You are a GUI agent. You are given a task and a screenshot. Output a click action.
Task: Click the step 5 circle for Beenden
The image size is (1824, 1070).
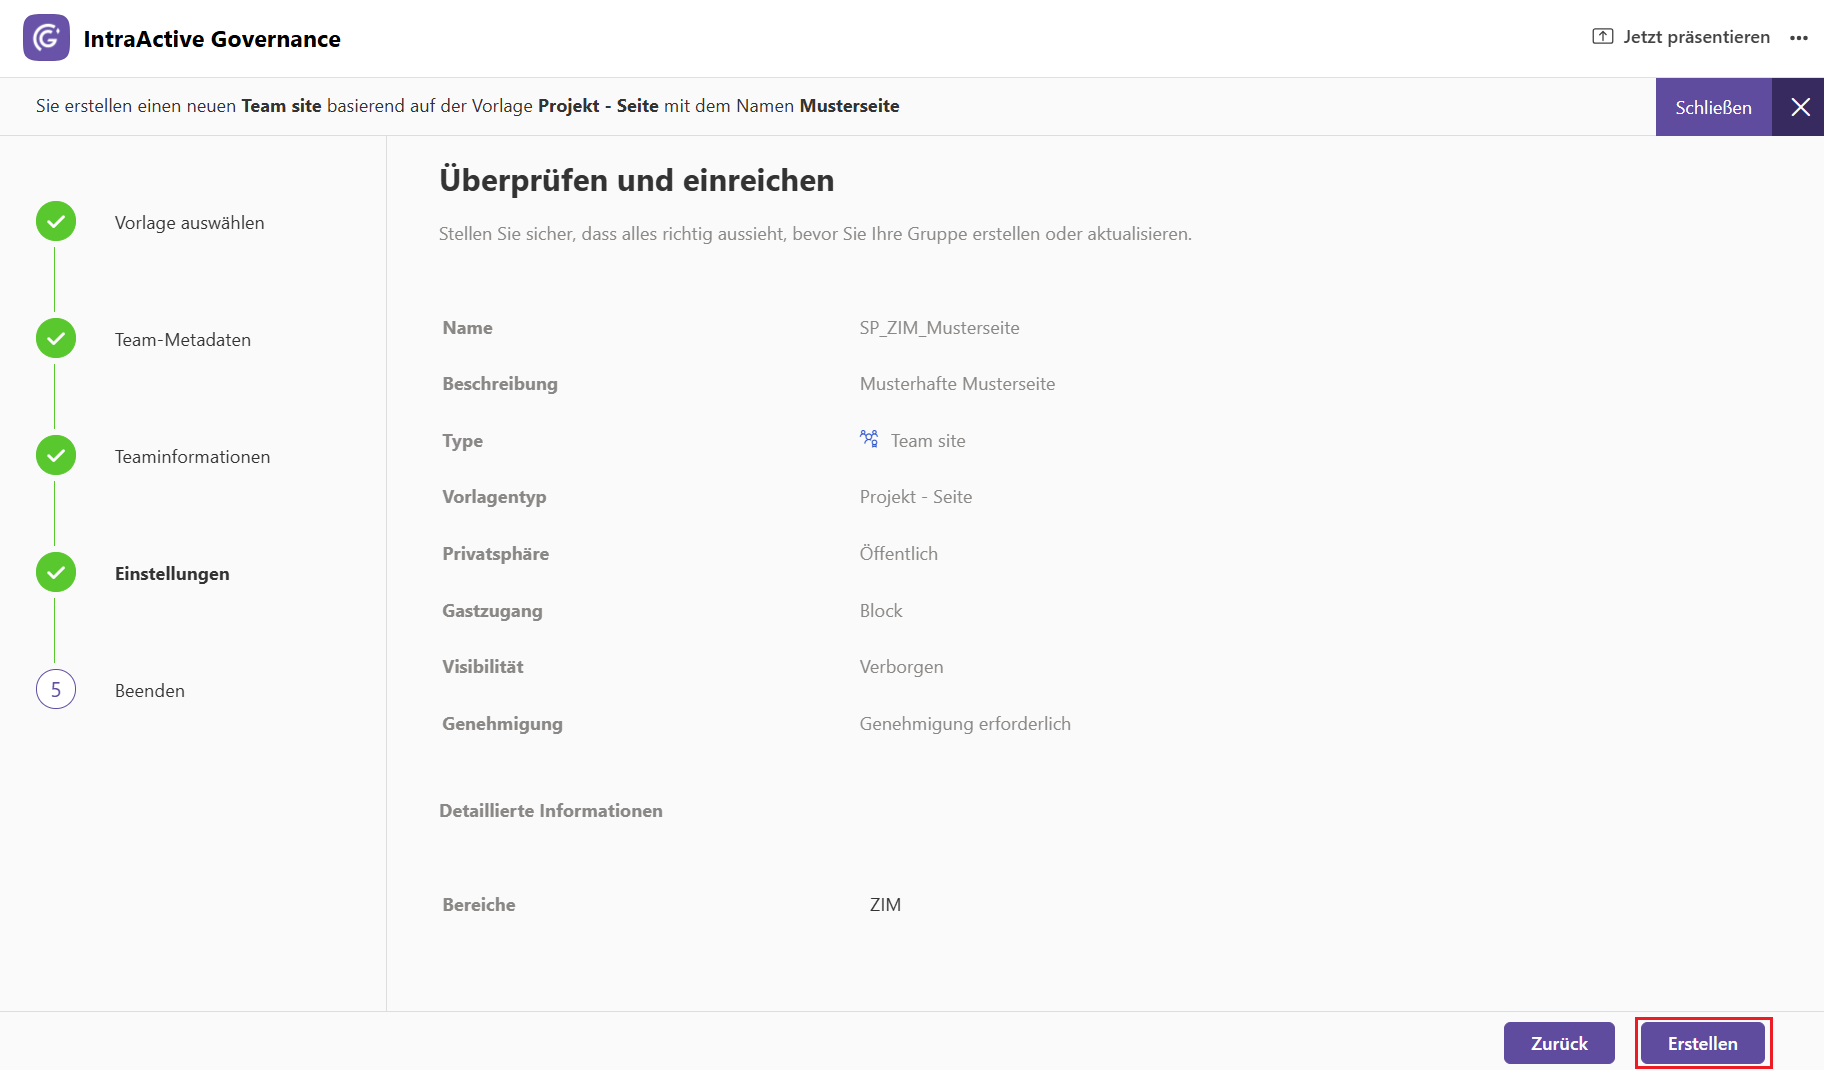tap(56, 690)
